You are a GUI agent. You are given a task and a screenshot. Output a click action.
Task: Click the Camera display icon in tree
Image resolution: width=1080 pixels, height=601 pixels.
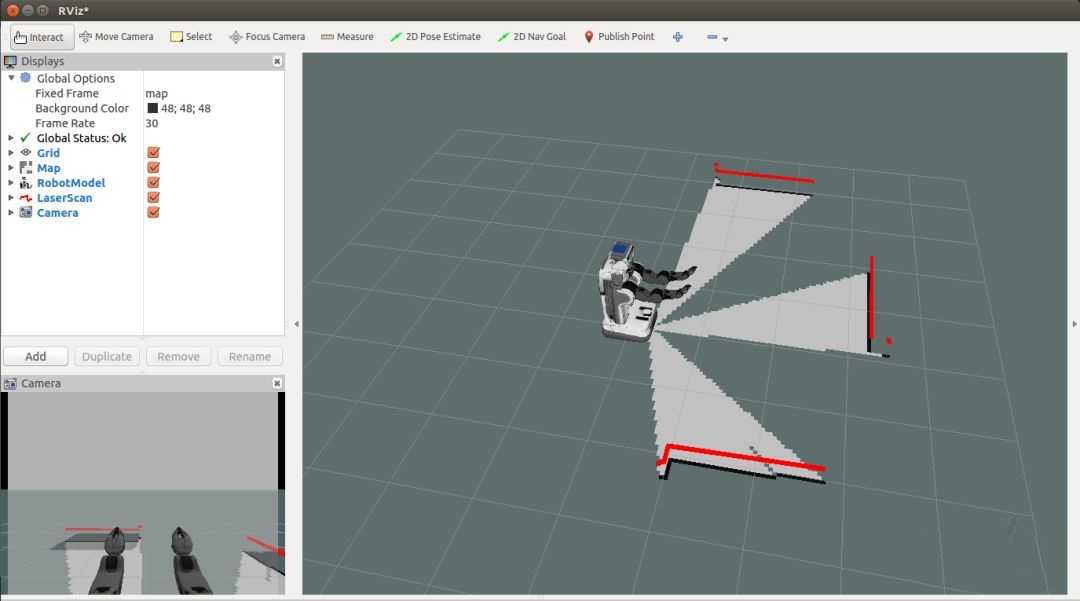[25, 213]
